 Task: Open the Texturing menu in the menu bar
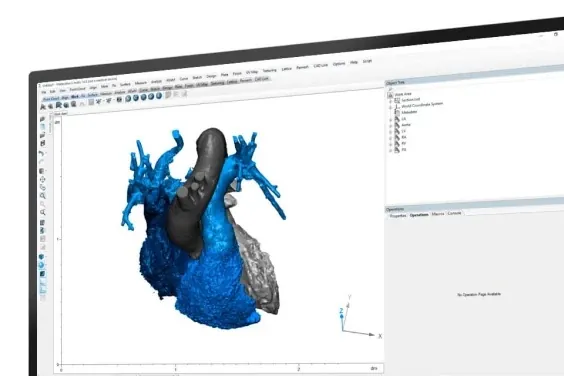[x=269, y=70]
